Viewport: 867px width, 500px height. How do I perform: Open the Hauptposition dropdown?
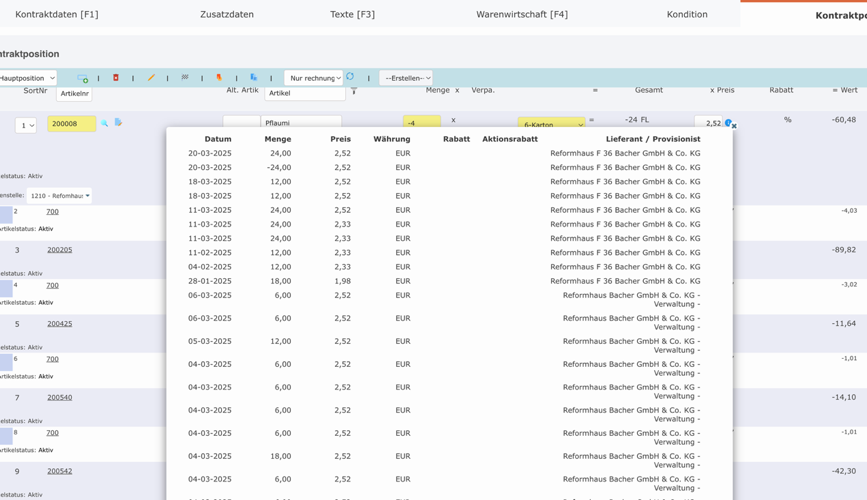pyautogui.click(x=26, y=78)
